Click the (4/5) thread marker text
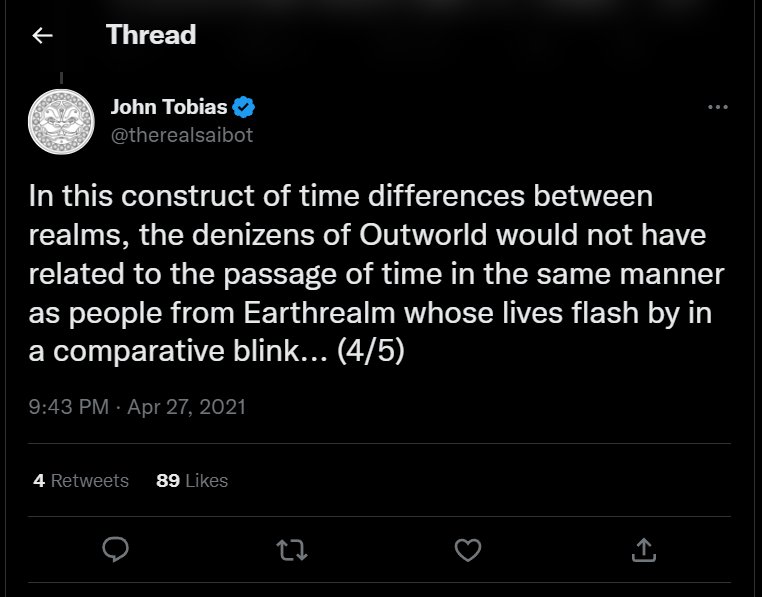This screenshot has height=597, width=762. [x=369, y=353]
